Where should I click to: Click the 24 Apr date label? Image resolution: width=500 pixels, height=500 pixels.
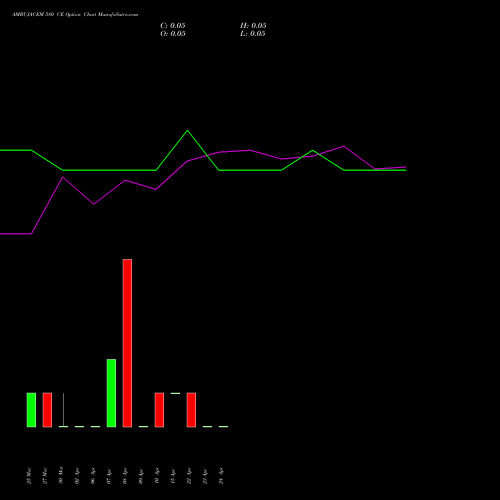pyautogui.click(x=221, y=476)
